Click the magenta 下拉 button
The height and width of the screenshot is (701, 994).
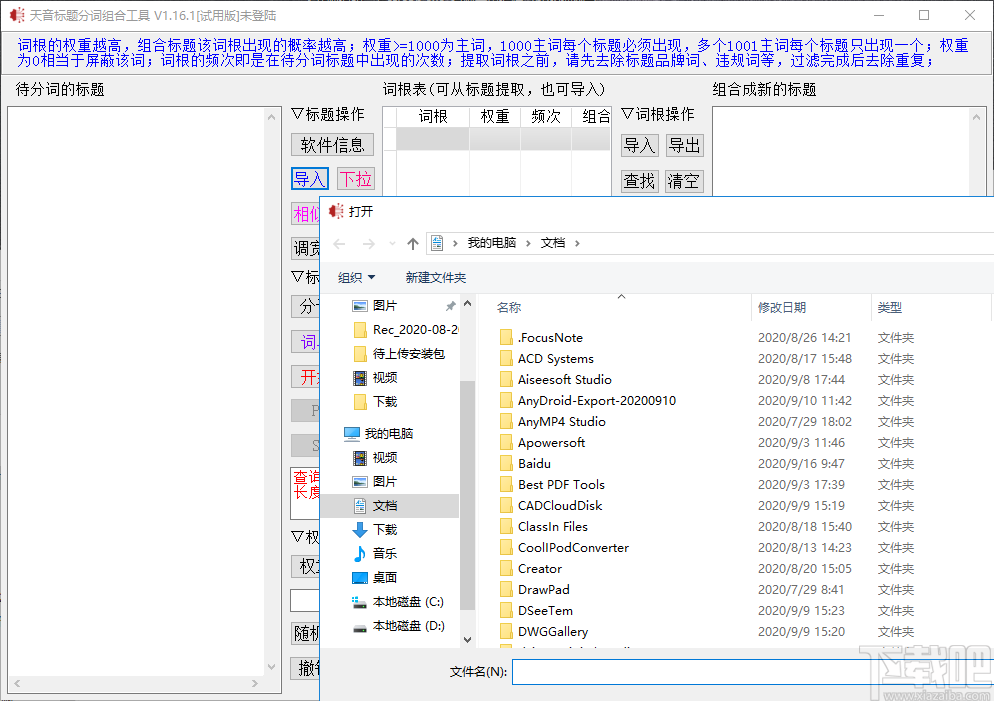(356, 179)
